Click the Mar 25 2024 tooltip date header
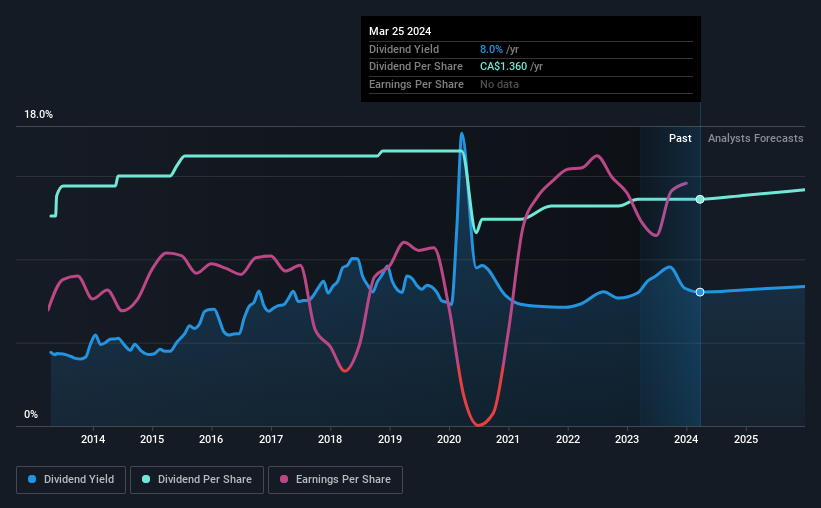This screenshot has height=508, width=821. (400, 31)
